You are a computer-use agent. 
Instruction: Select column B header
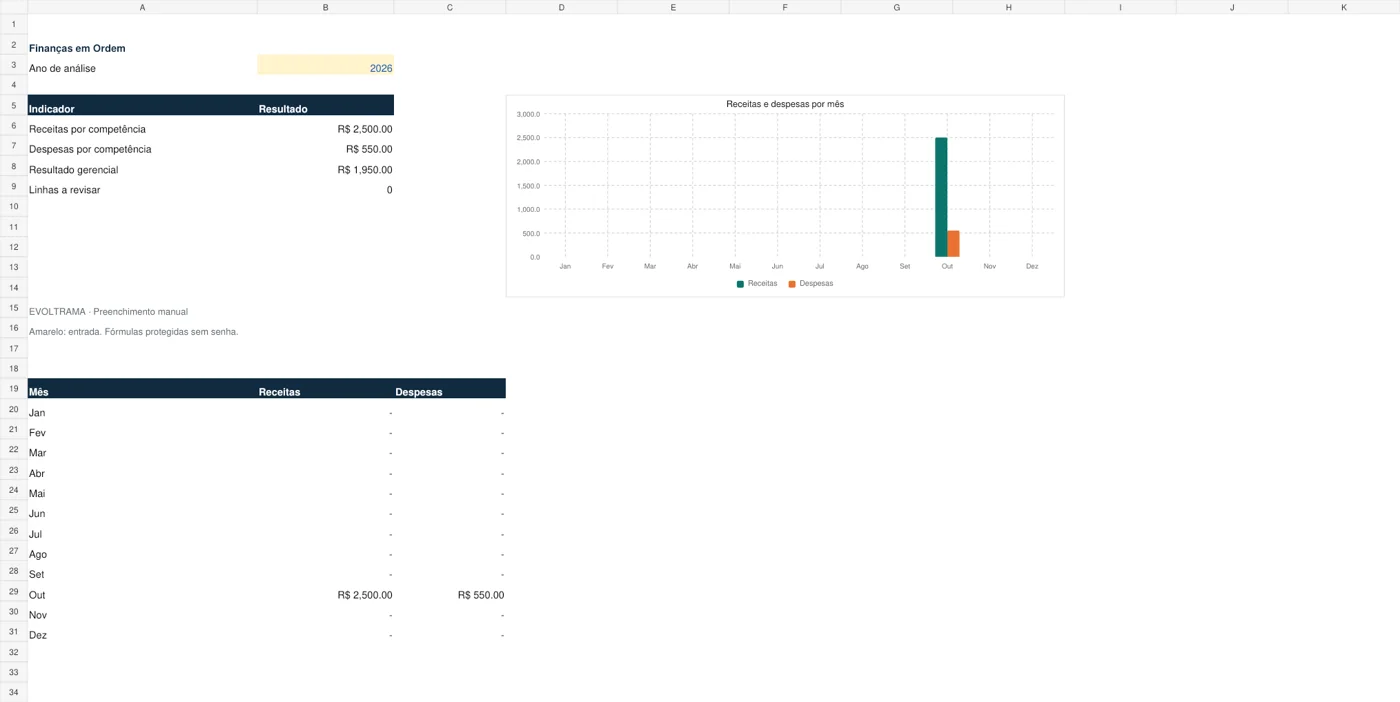326,7
